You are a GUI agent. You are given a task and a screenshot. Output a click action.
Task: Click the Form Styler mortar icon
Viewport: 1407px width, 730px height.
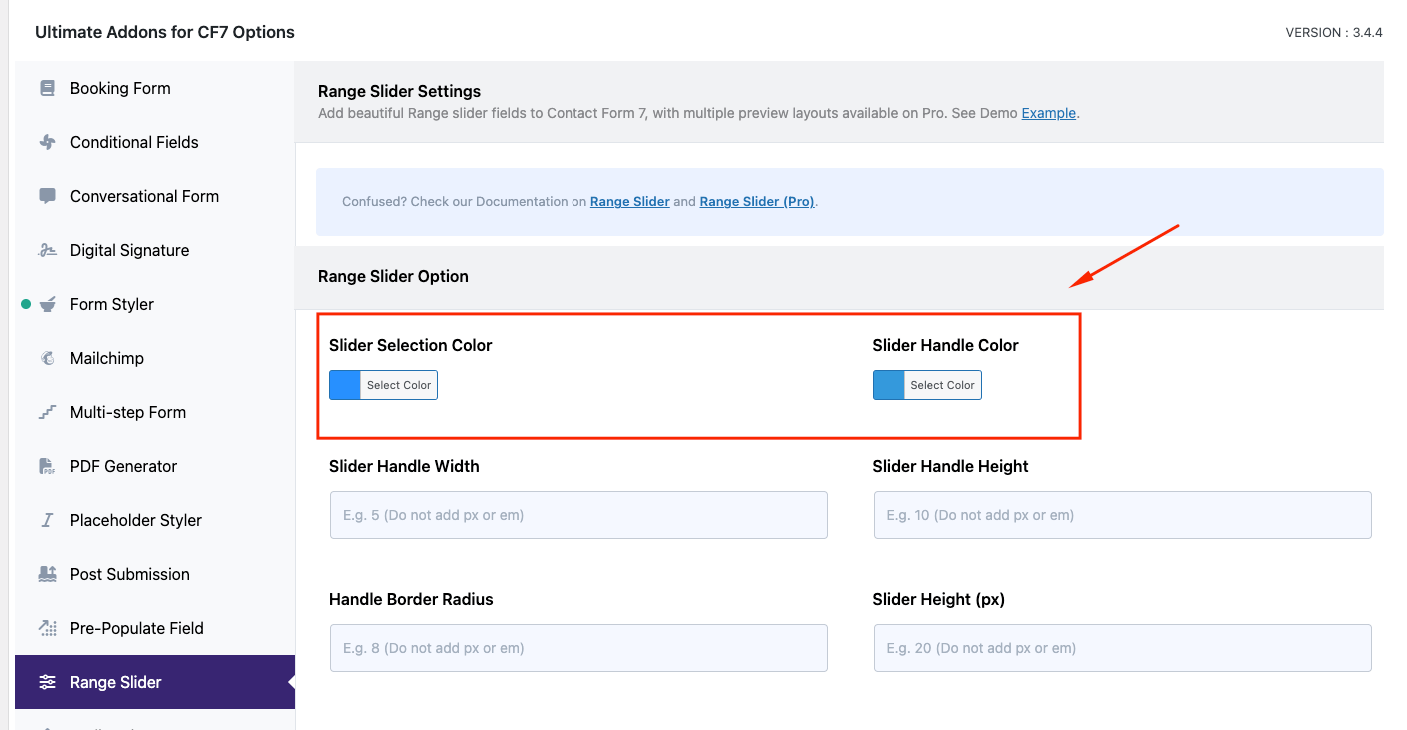tap(47, 304)
